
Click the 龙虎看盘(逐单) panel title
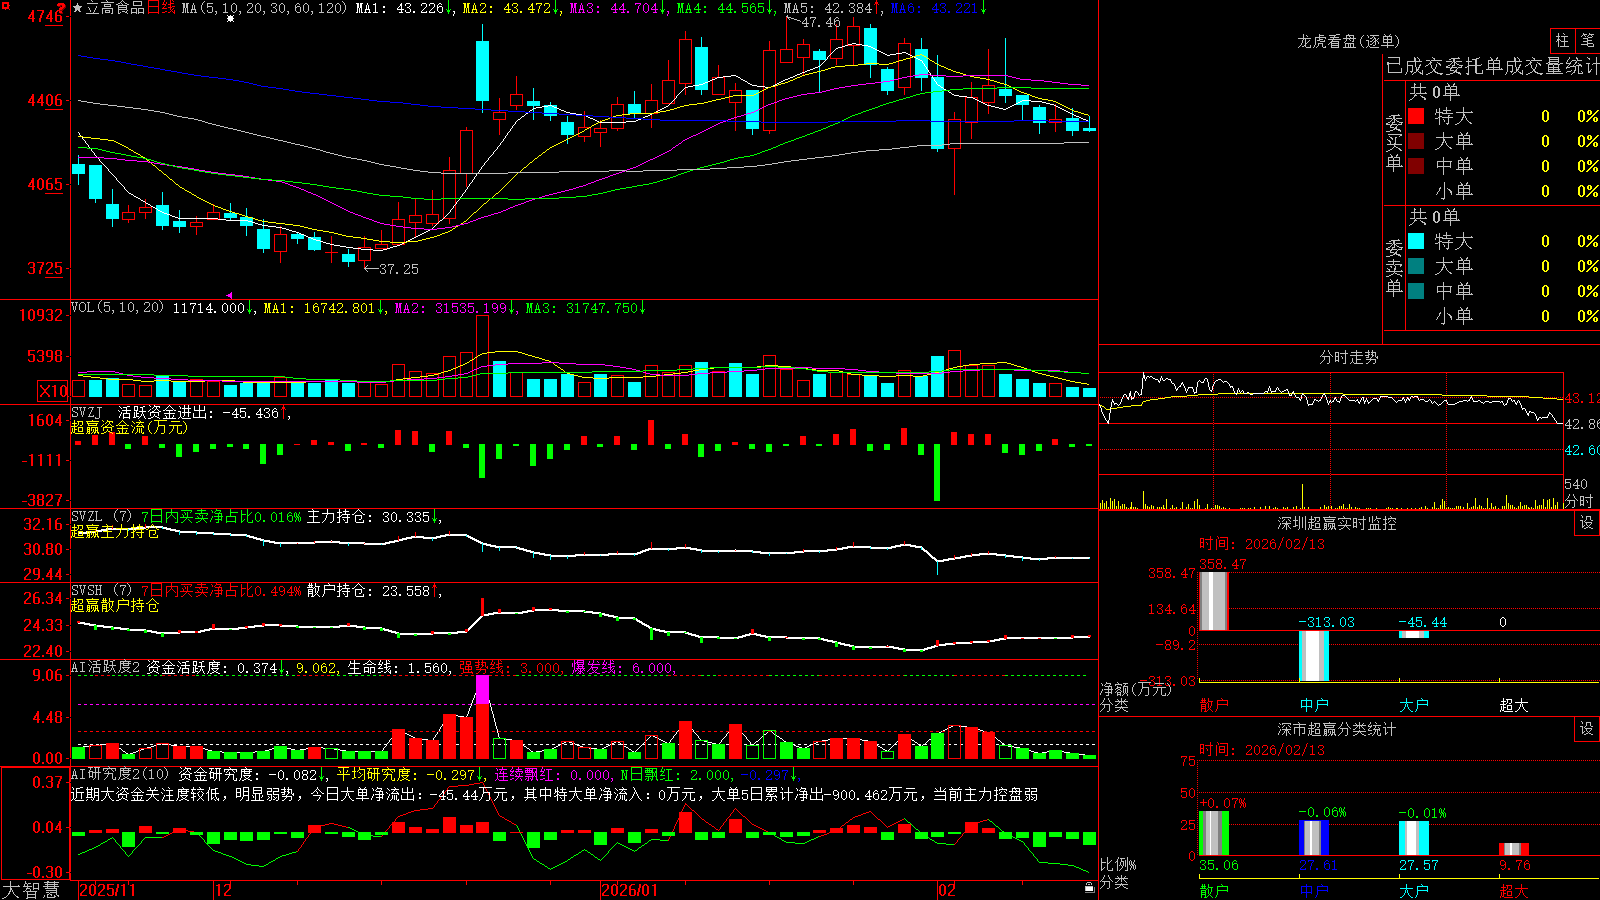pyautogui.click(x=1348, y=41)
